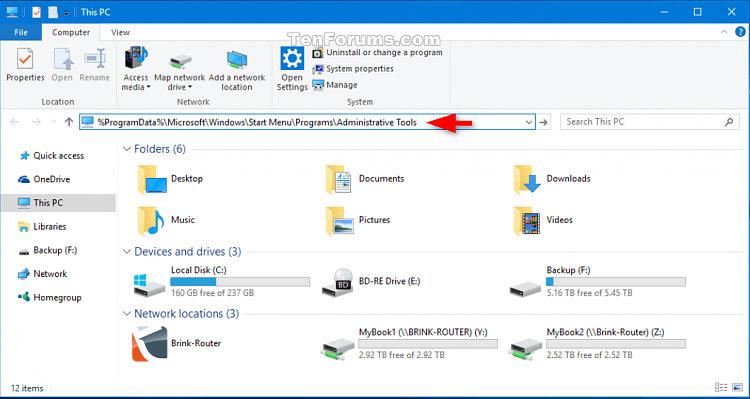Switch to details view layout
Viewport: 750px width, 399px height.
coord(720,388)
